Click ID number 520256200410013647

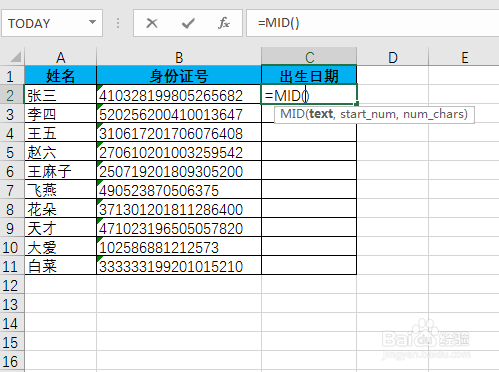click(179, 114)
